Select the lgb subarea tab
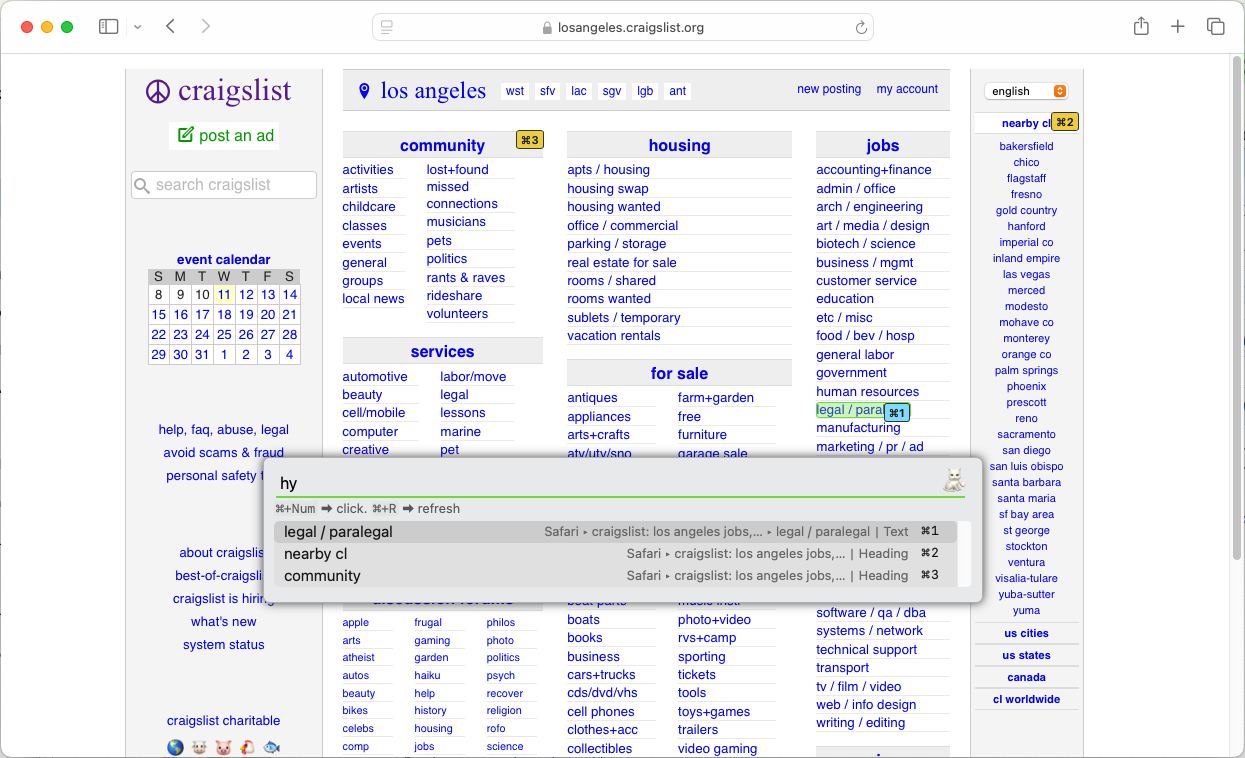 645,91
